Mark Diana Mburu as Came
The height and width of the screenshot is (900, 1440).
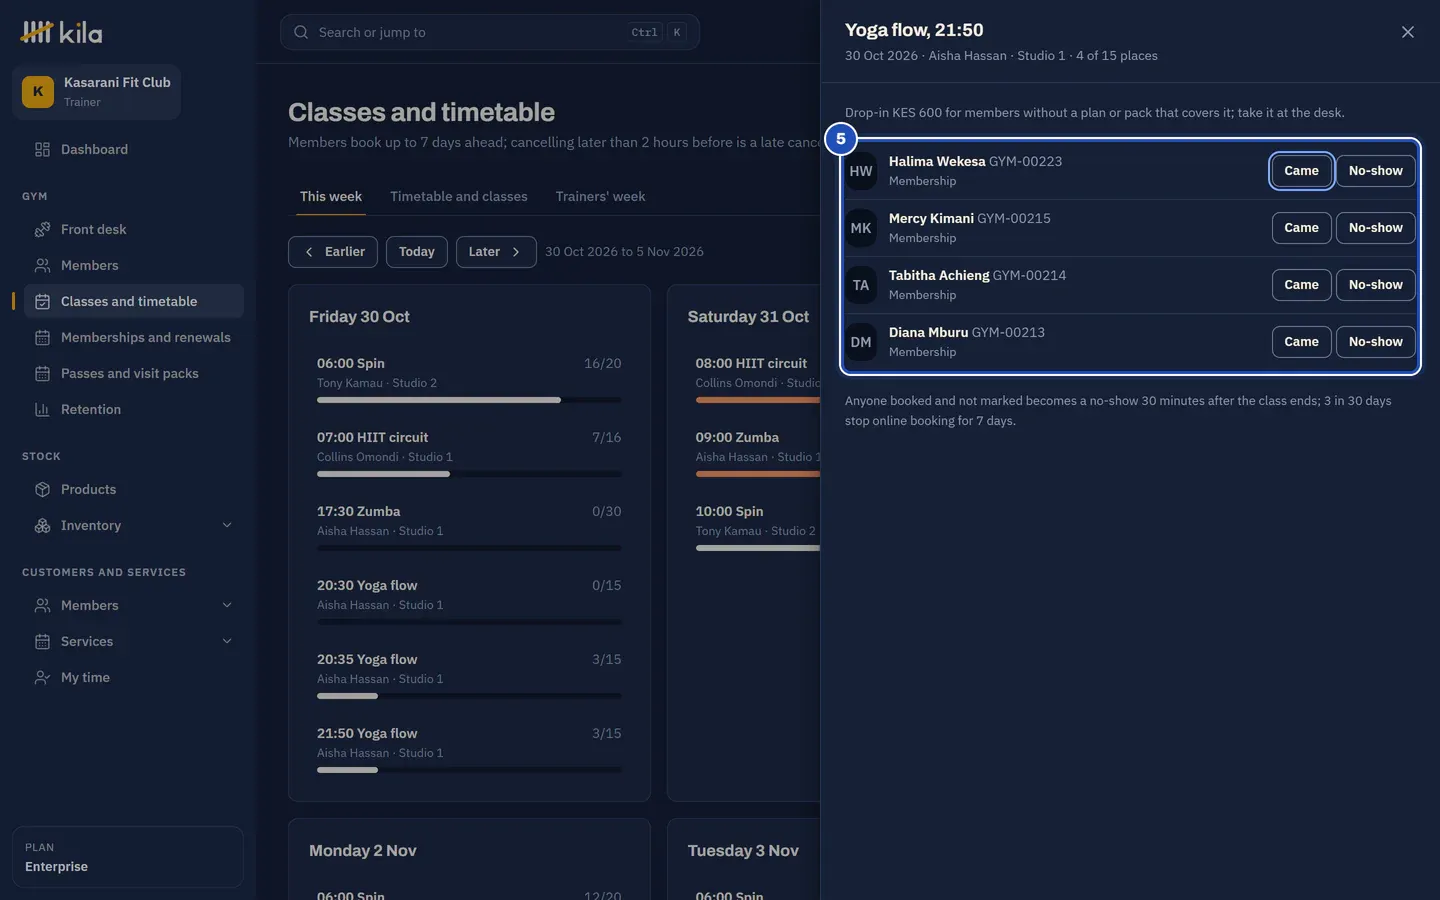pyautogui.click(x=1301, y=342)
